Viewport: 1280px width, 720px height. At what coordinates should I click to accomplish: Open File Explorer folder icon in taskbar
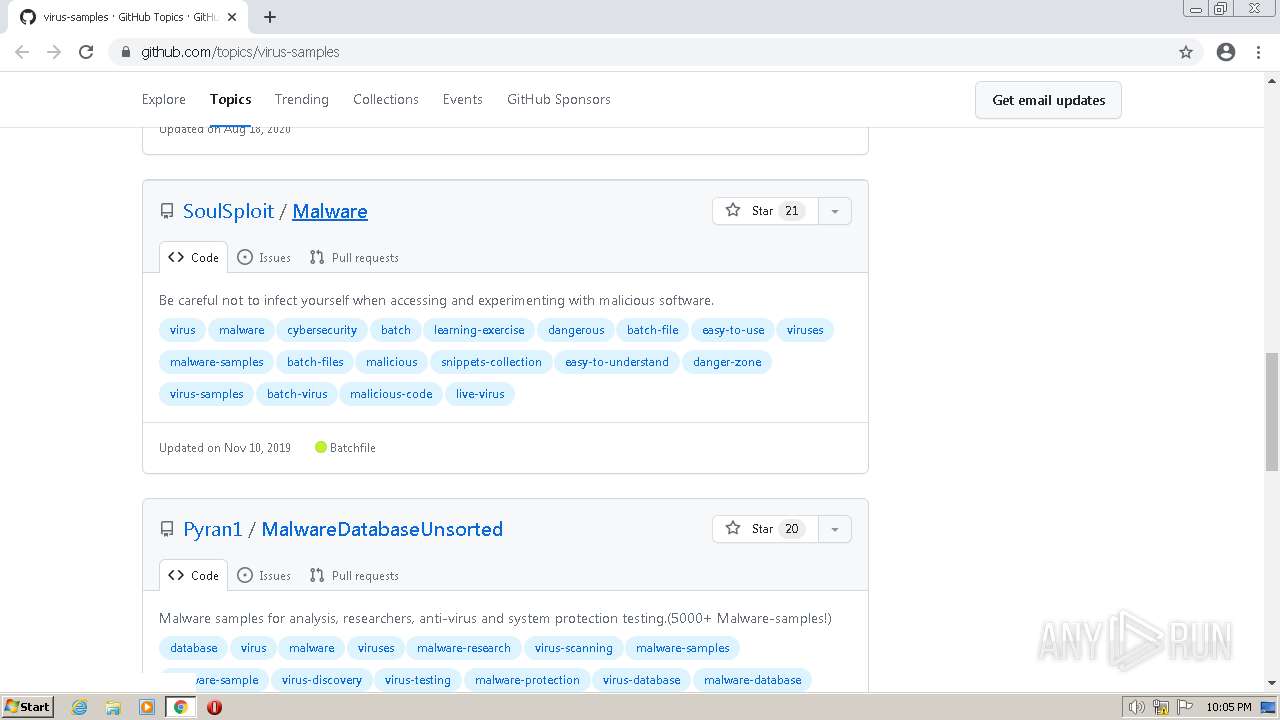click(x=113, y=707)
